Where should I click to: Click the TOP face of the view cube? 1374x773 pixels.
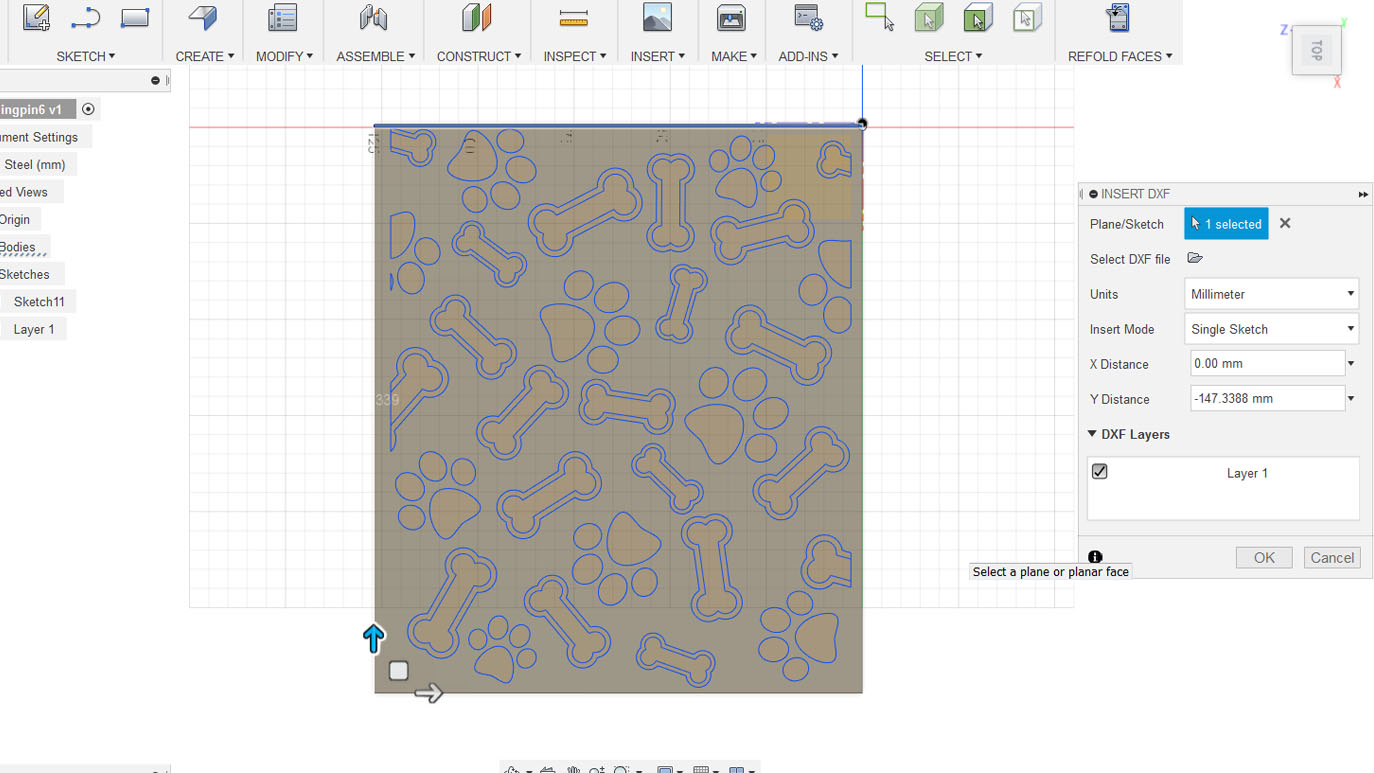[1316, 50]
